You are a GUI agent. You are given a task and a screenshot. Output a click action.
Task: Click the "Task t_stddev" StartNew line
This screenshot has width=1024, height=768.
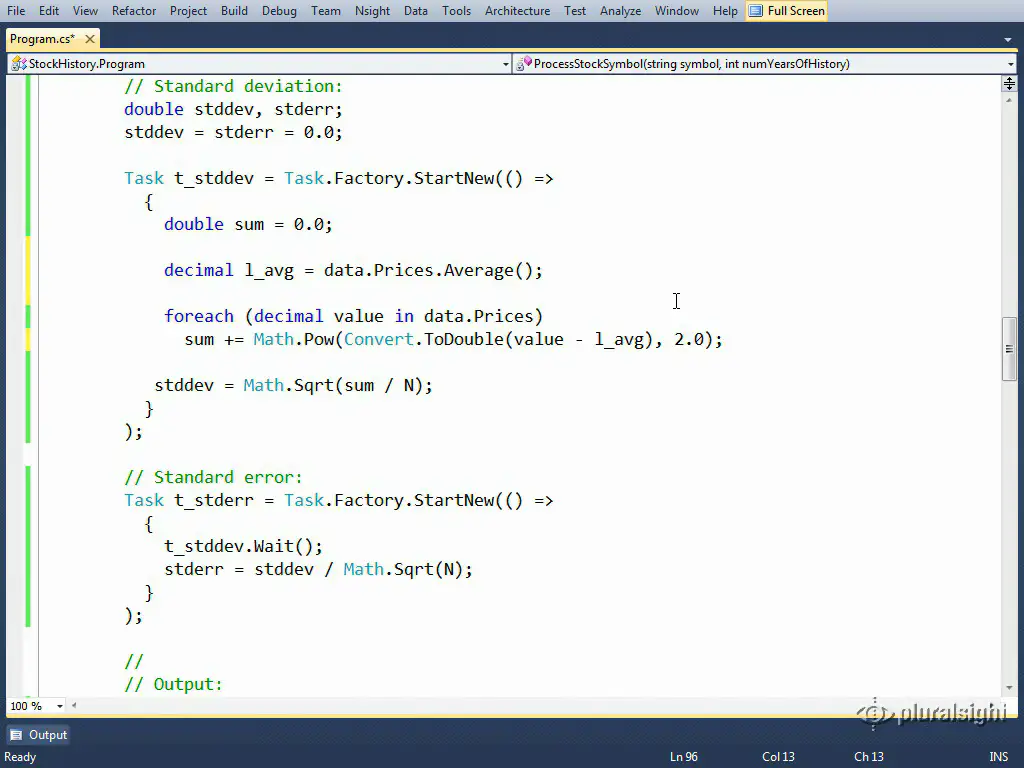[339, 178]
